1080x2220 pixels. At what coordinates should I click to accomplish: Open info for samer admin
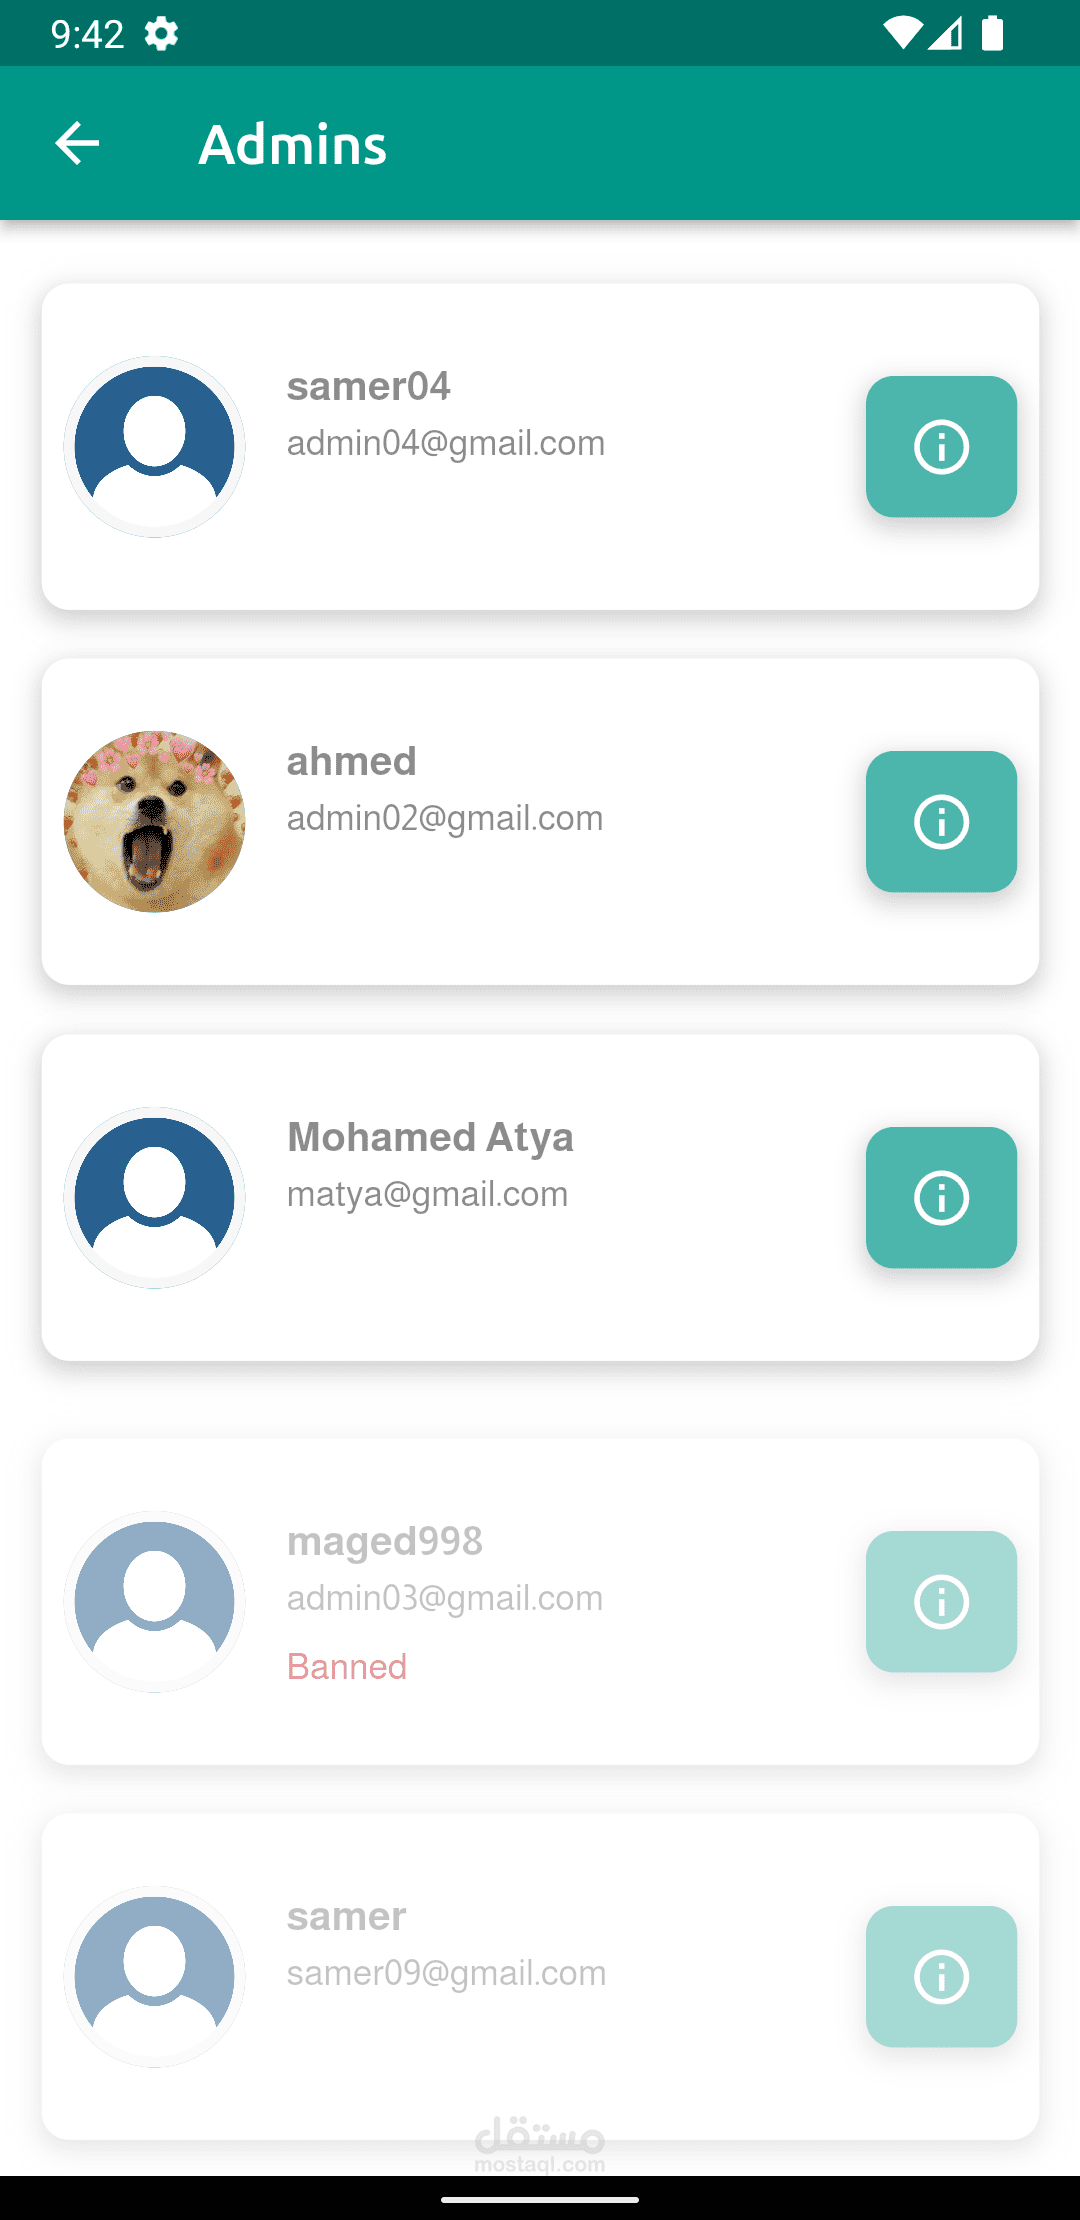[941, 1976]
